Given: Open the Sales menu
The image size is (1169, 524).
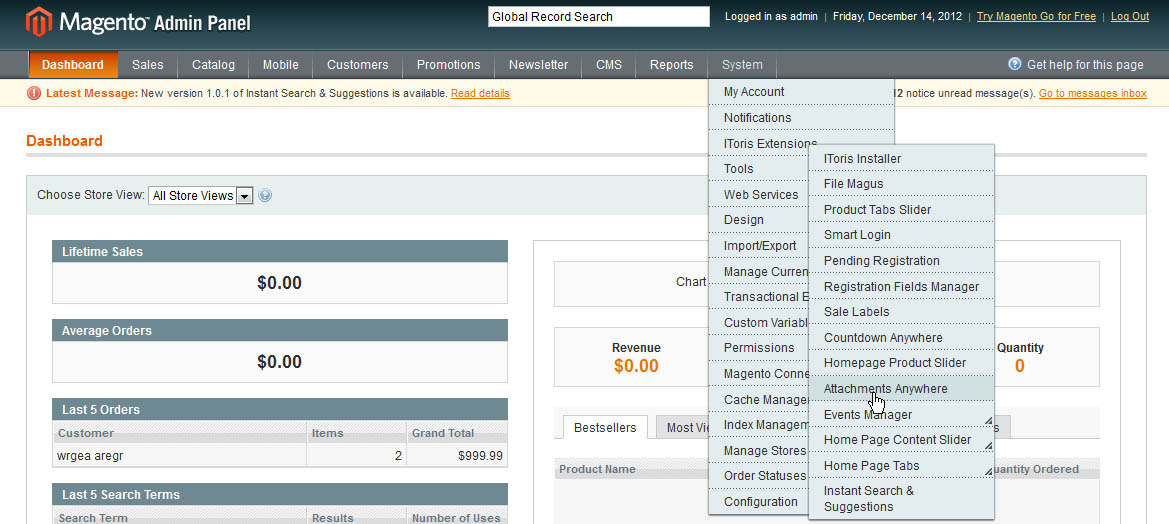Looking at the screenshot, I should [148, 65].
